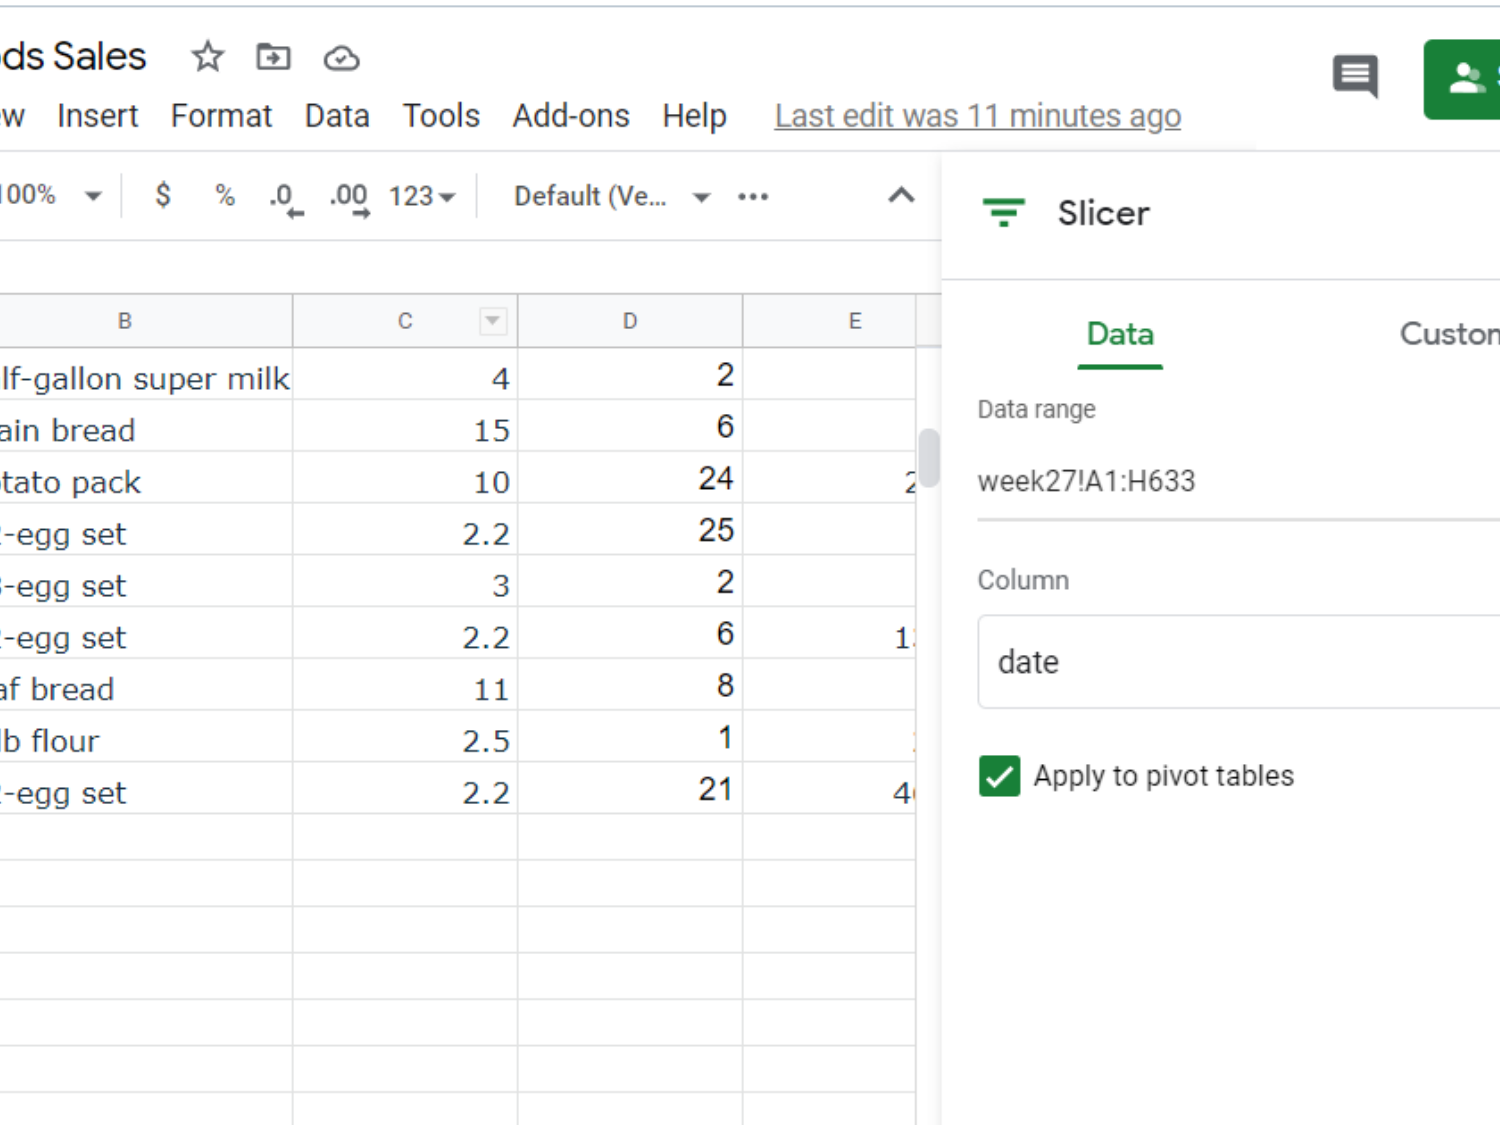Format as percent icon
This screenshot has width=1500, height=1125.
[225, 195]
